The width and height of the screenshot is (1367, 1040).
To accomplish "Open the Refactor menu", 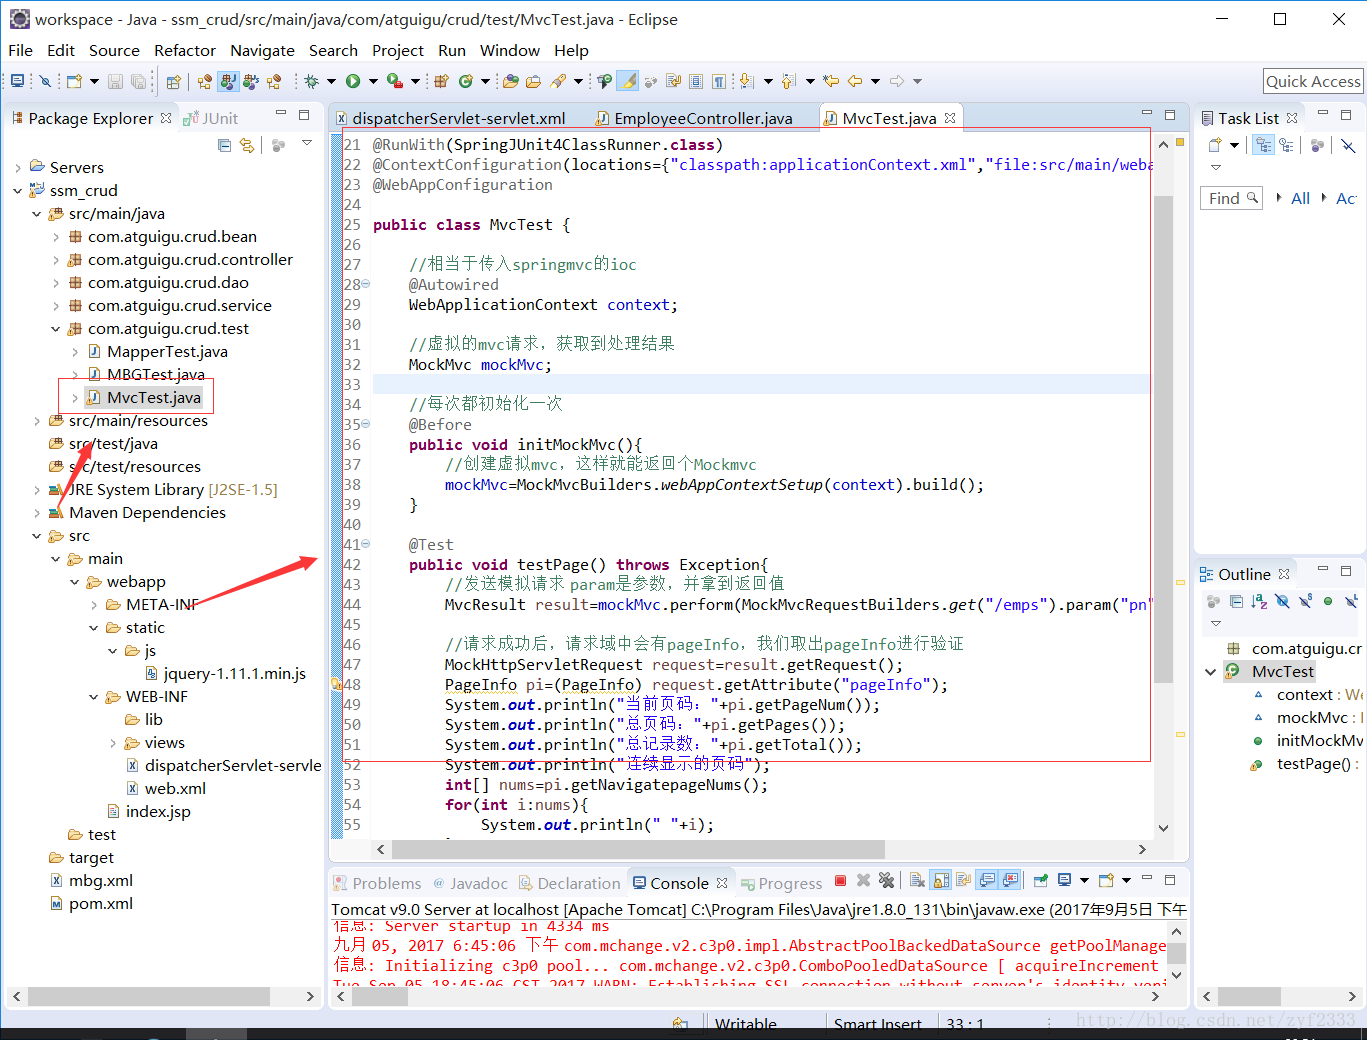I will coord(185,50).
